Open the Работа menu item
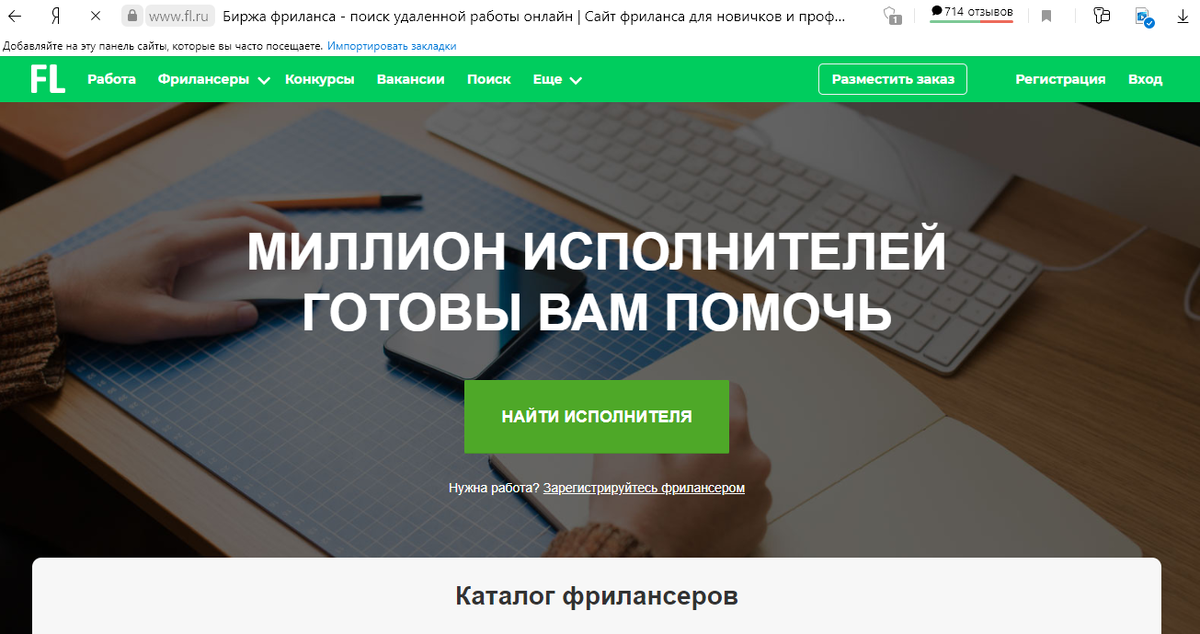Viewport: 1200px width, 634px height. [x=112, y=79]
